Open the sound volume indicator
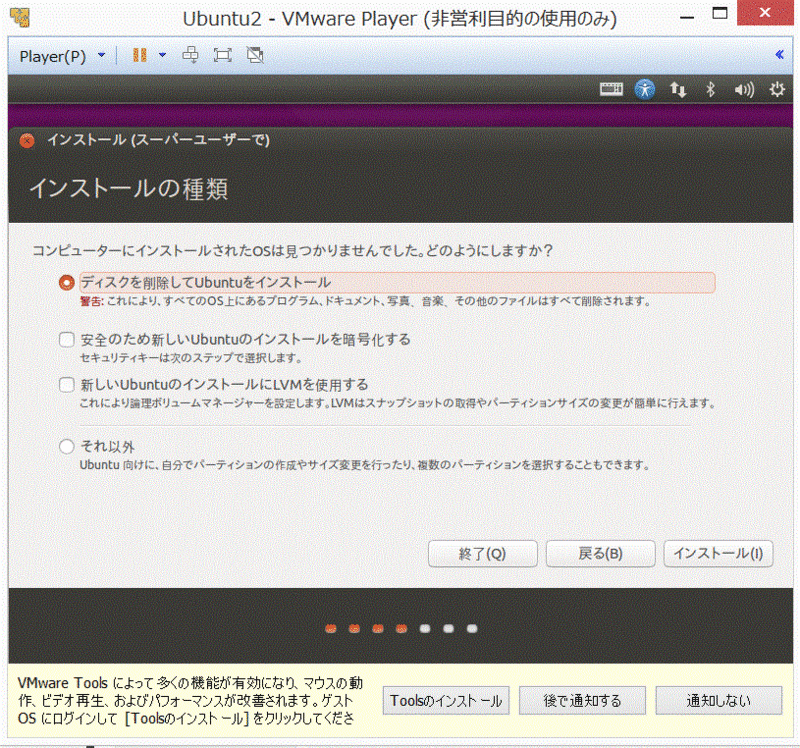This screenshot has height=748, width=800. [x=743, y=90]
